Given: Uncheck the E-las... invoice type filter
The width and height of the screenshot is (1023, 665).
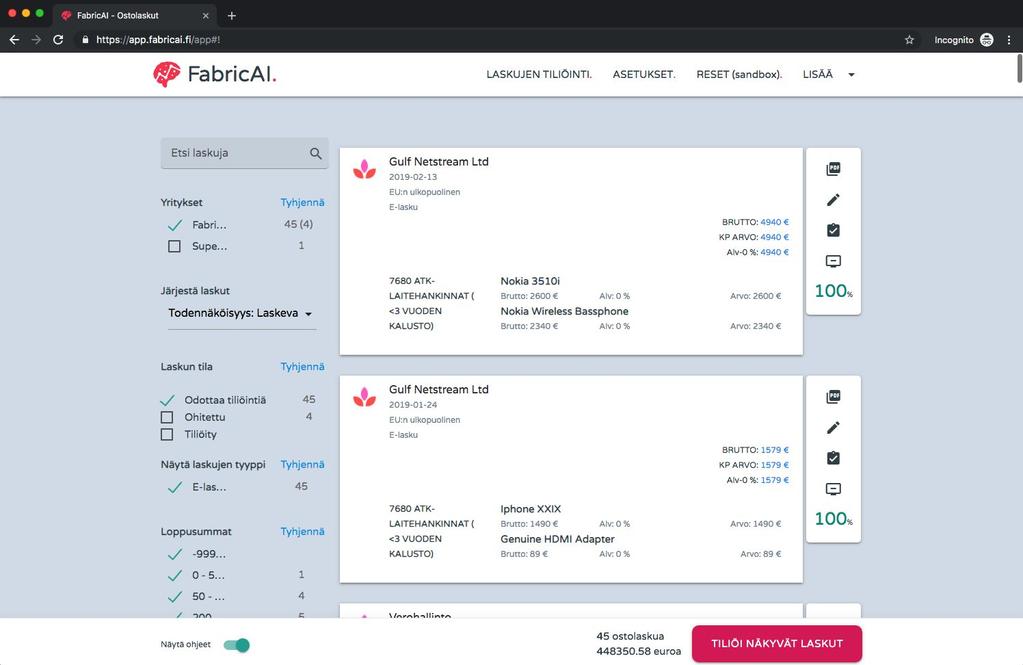Looking at the screenshot, I should tap(175, 487).
